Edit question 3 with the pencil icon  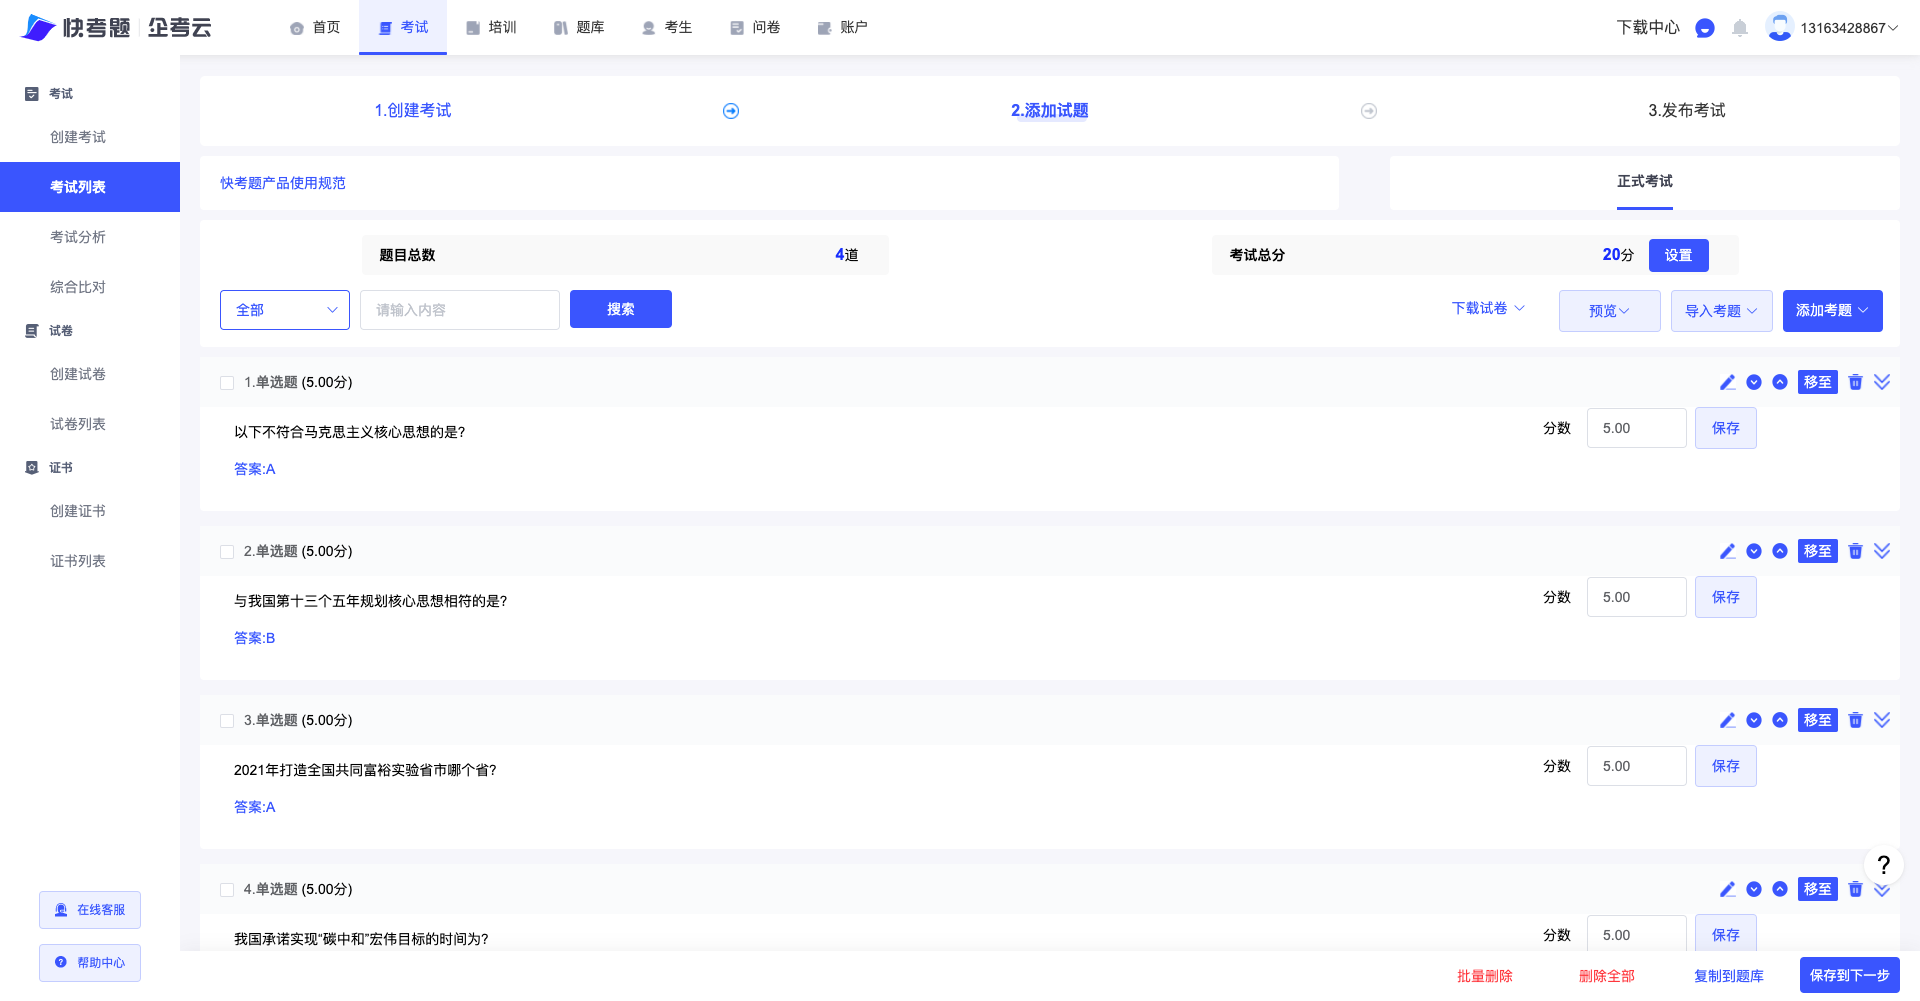click(x=1727, y=720)
